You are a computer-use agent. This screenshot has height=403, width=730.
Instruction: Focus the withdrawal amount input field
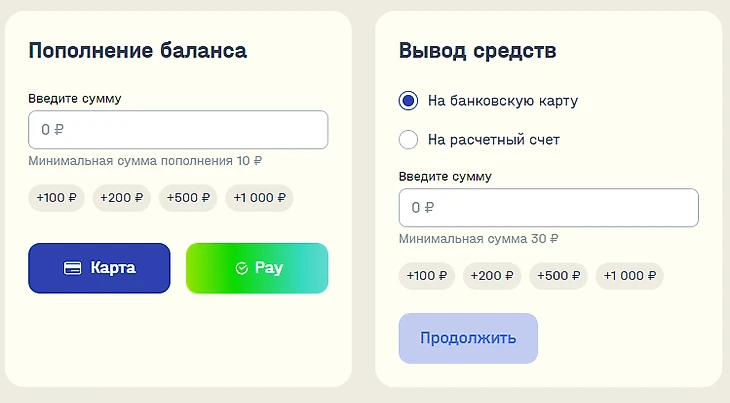tap(548, 208)
